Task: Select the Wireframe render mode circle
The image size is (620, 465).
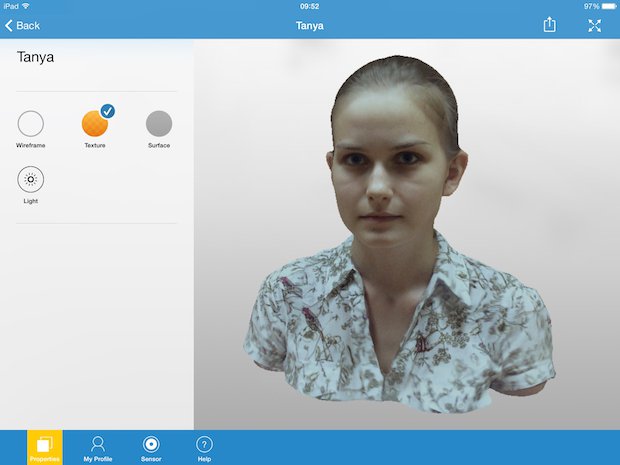Action: (31, 123)
